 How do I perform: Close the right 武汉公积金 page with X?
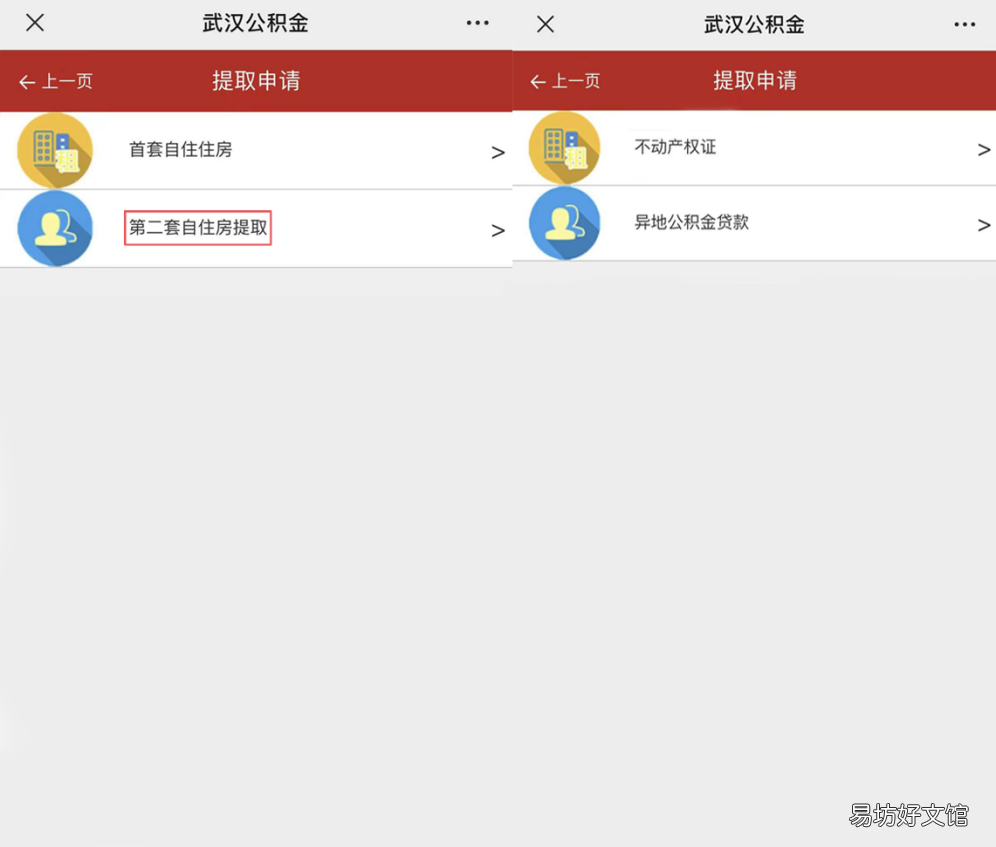(545, 24)
